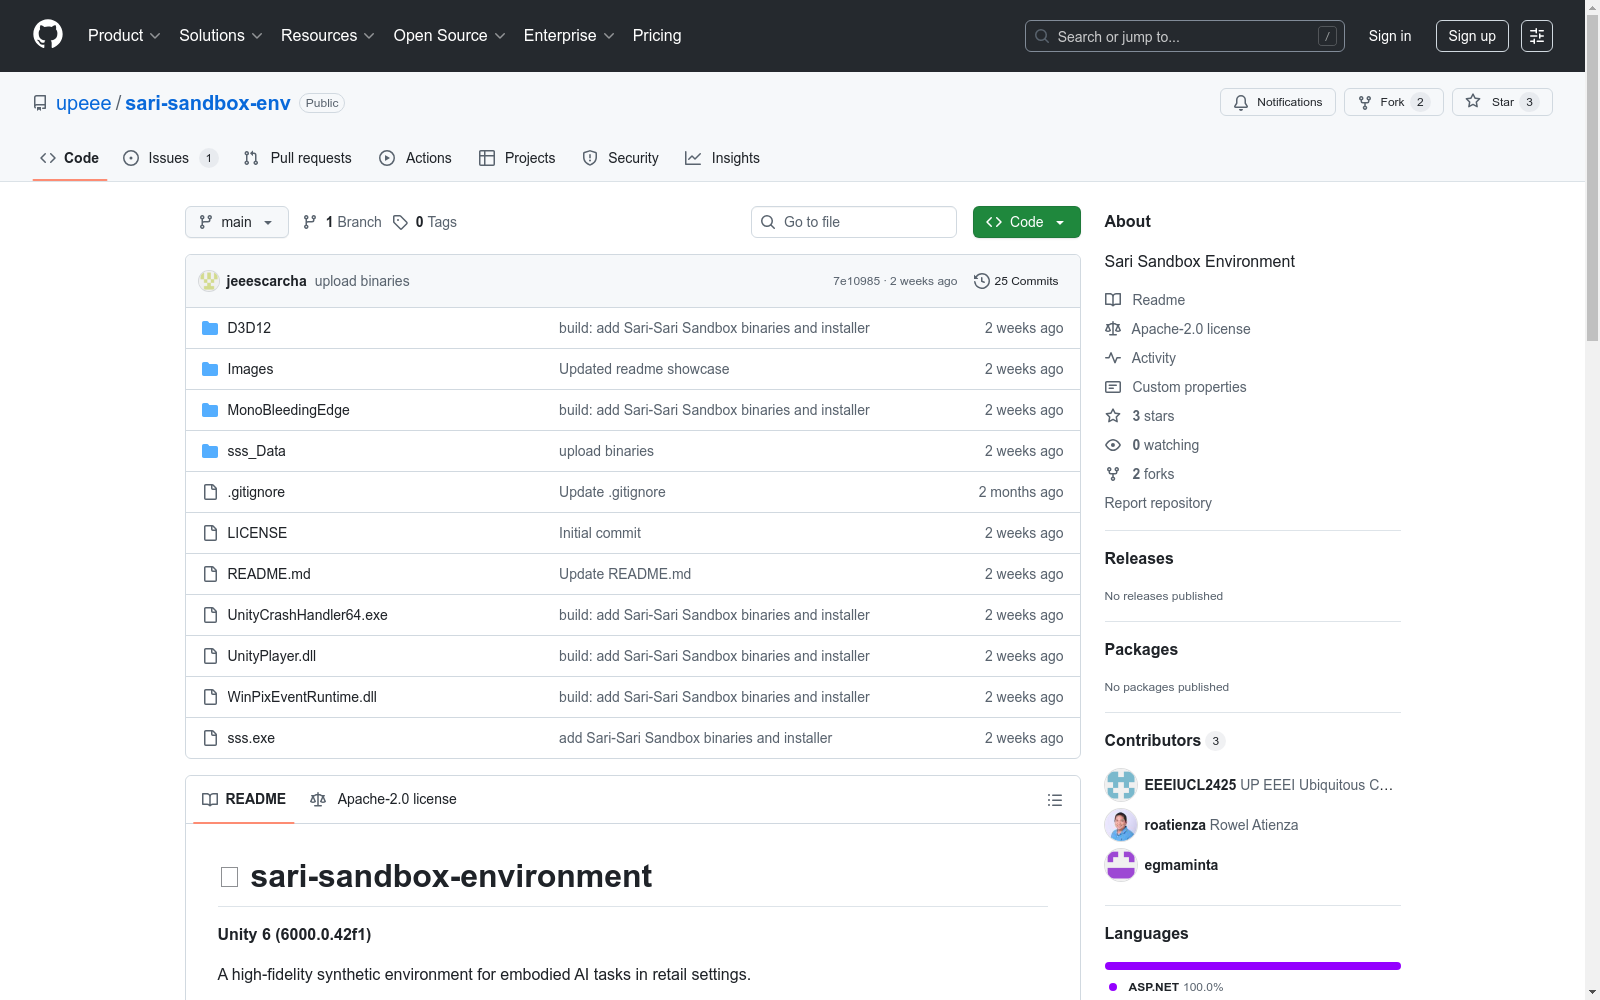The height and width of the screenshot is (1000, 1600).
Task: Open the Images folder icon
Action: pyautogui.click(x=210, y=369)
